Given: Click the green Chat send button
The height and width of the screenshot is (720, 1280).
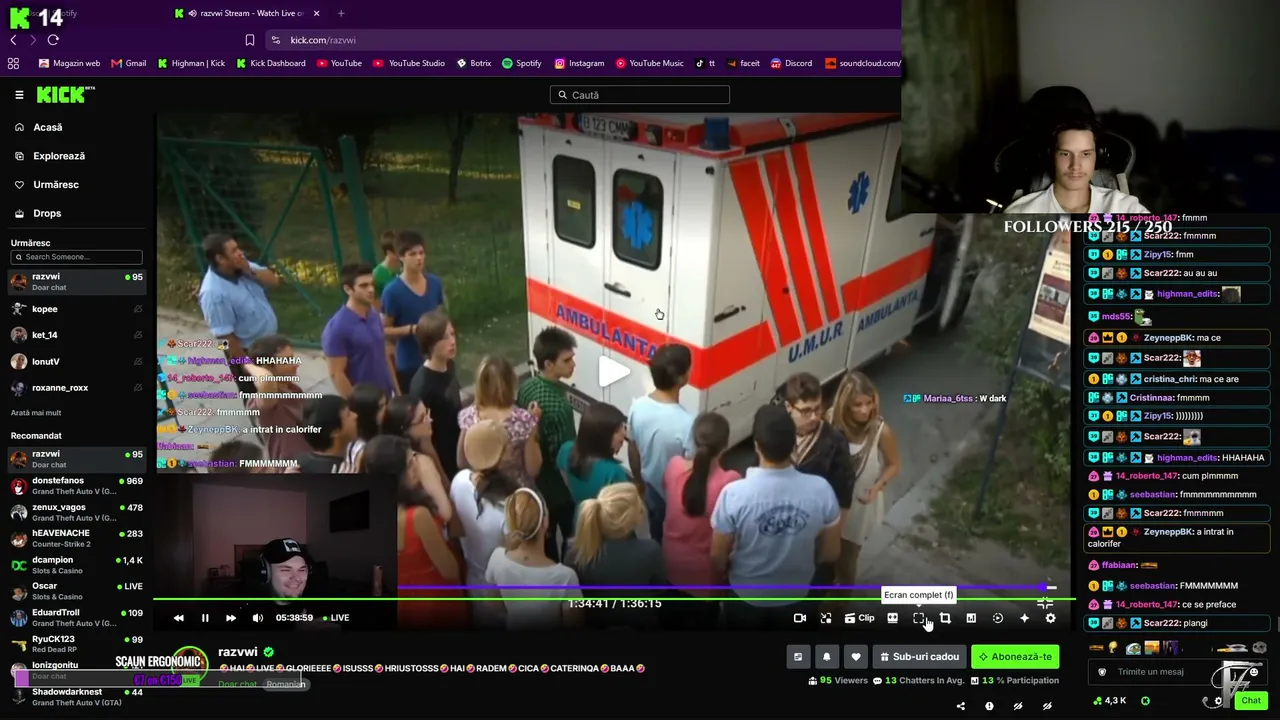Looking at the screenshot, I should pyautogui.click(x=1251, y=701).
